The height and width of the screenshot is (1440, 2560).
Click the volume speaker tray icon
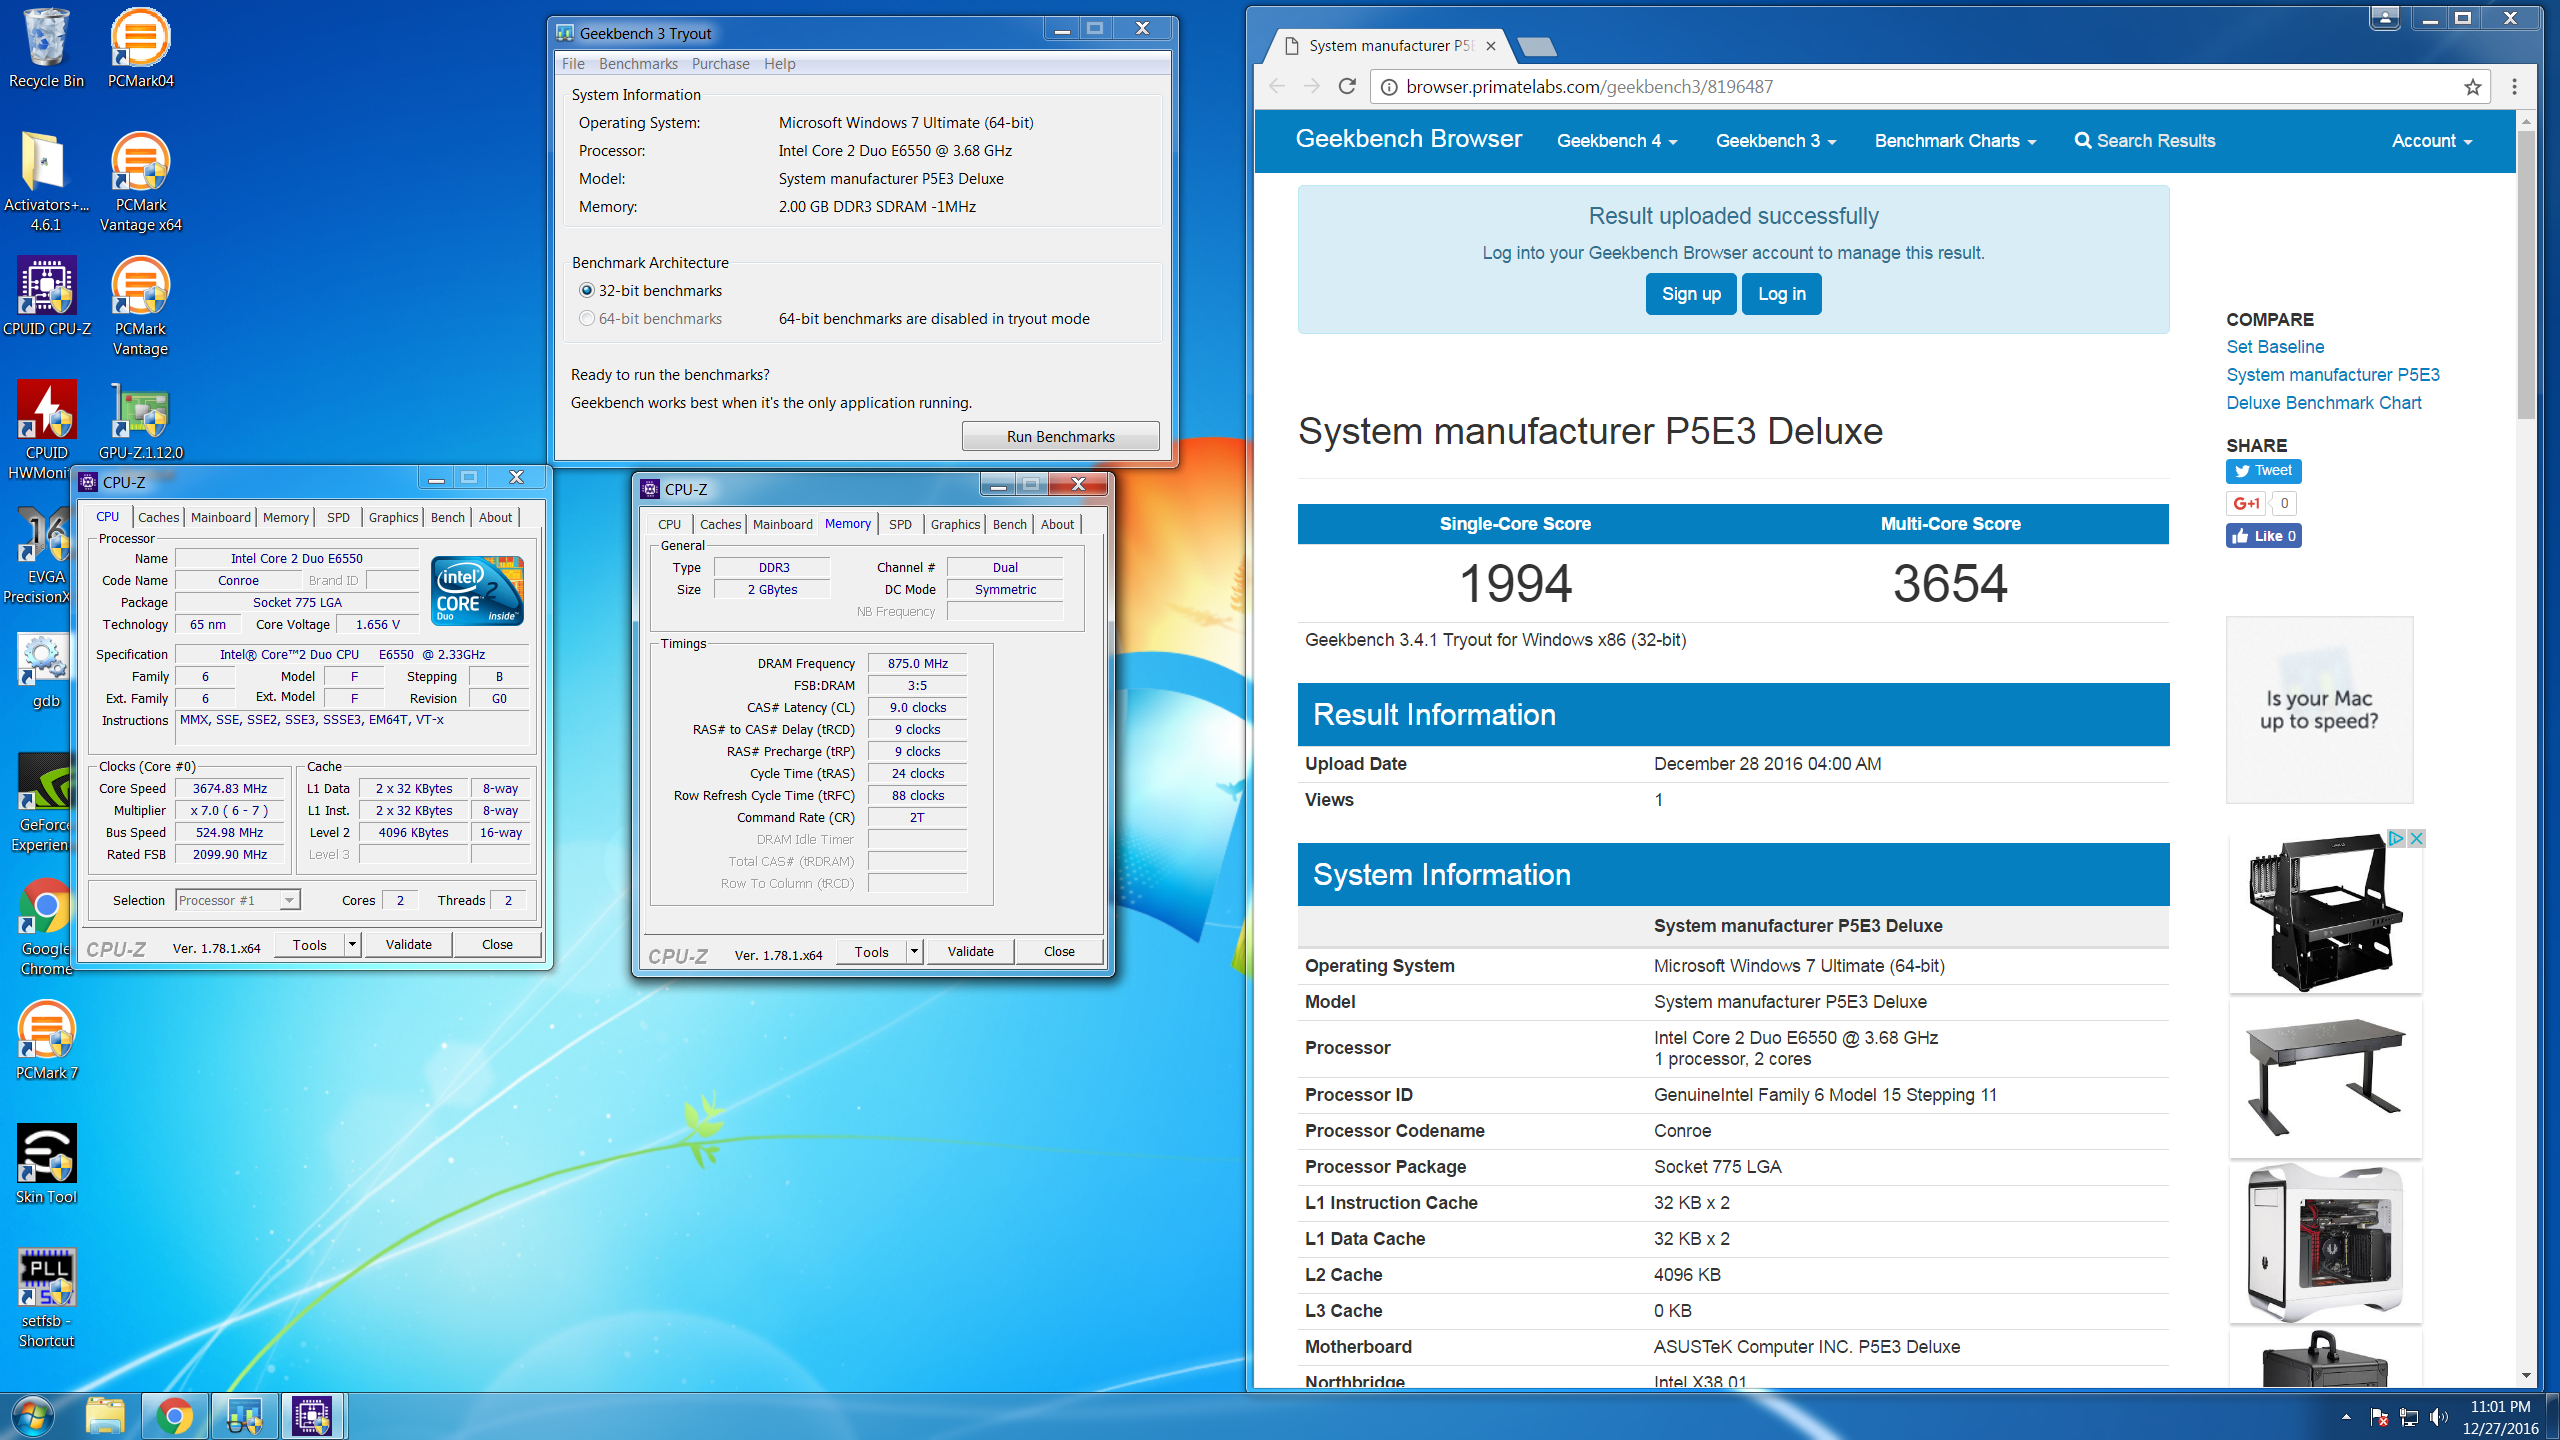2439,1417
